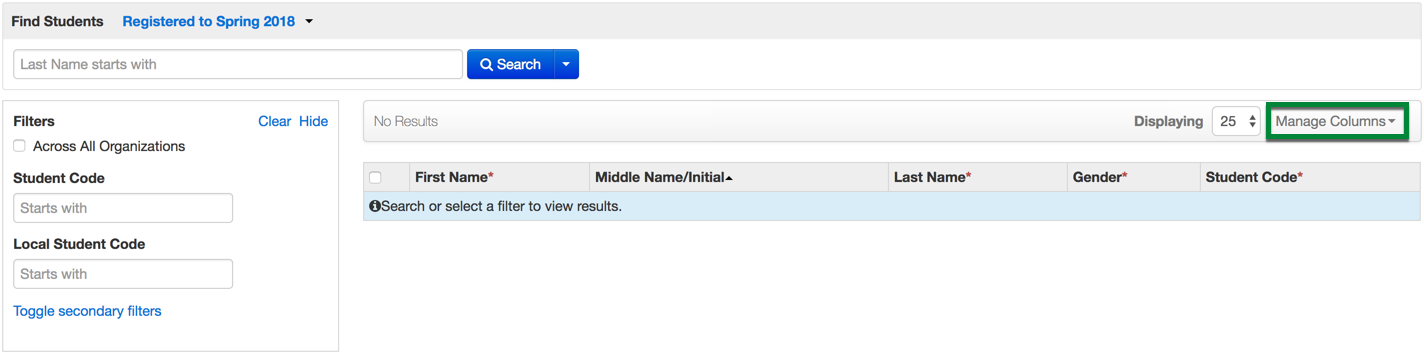The height and width of the screenshot is (361, 1424).
Task: Expand the Registered to Spring 2018 dropdown
Action: (x=218, y=21)
